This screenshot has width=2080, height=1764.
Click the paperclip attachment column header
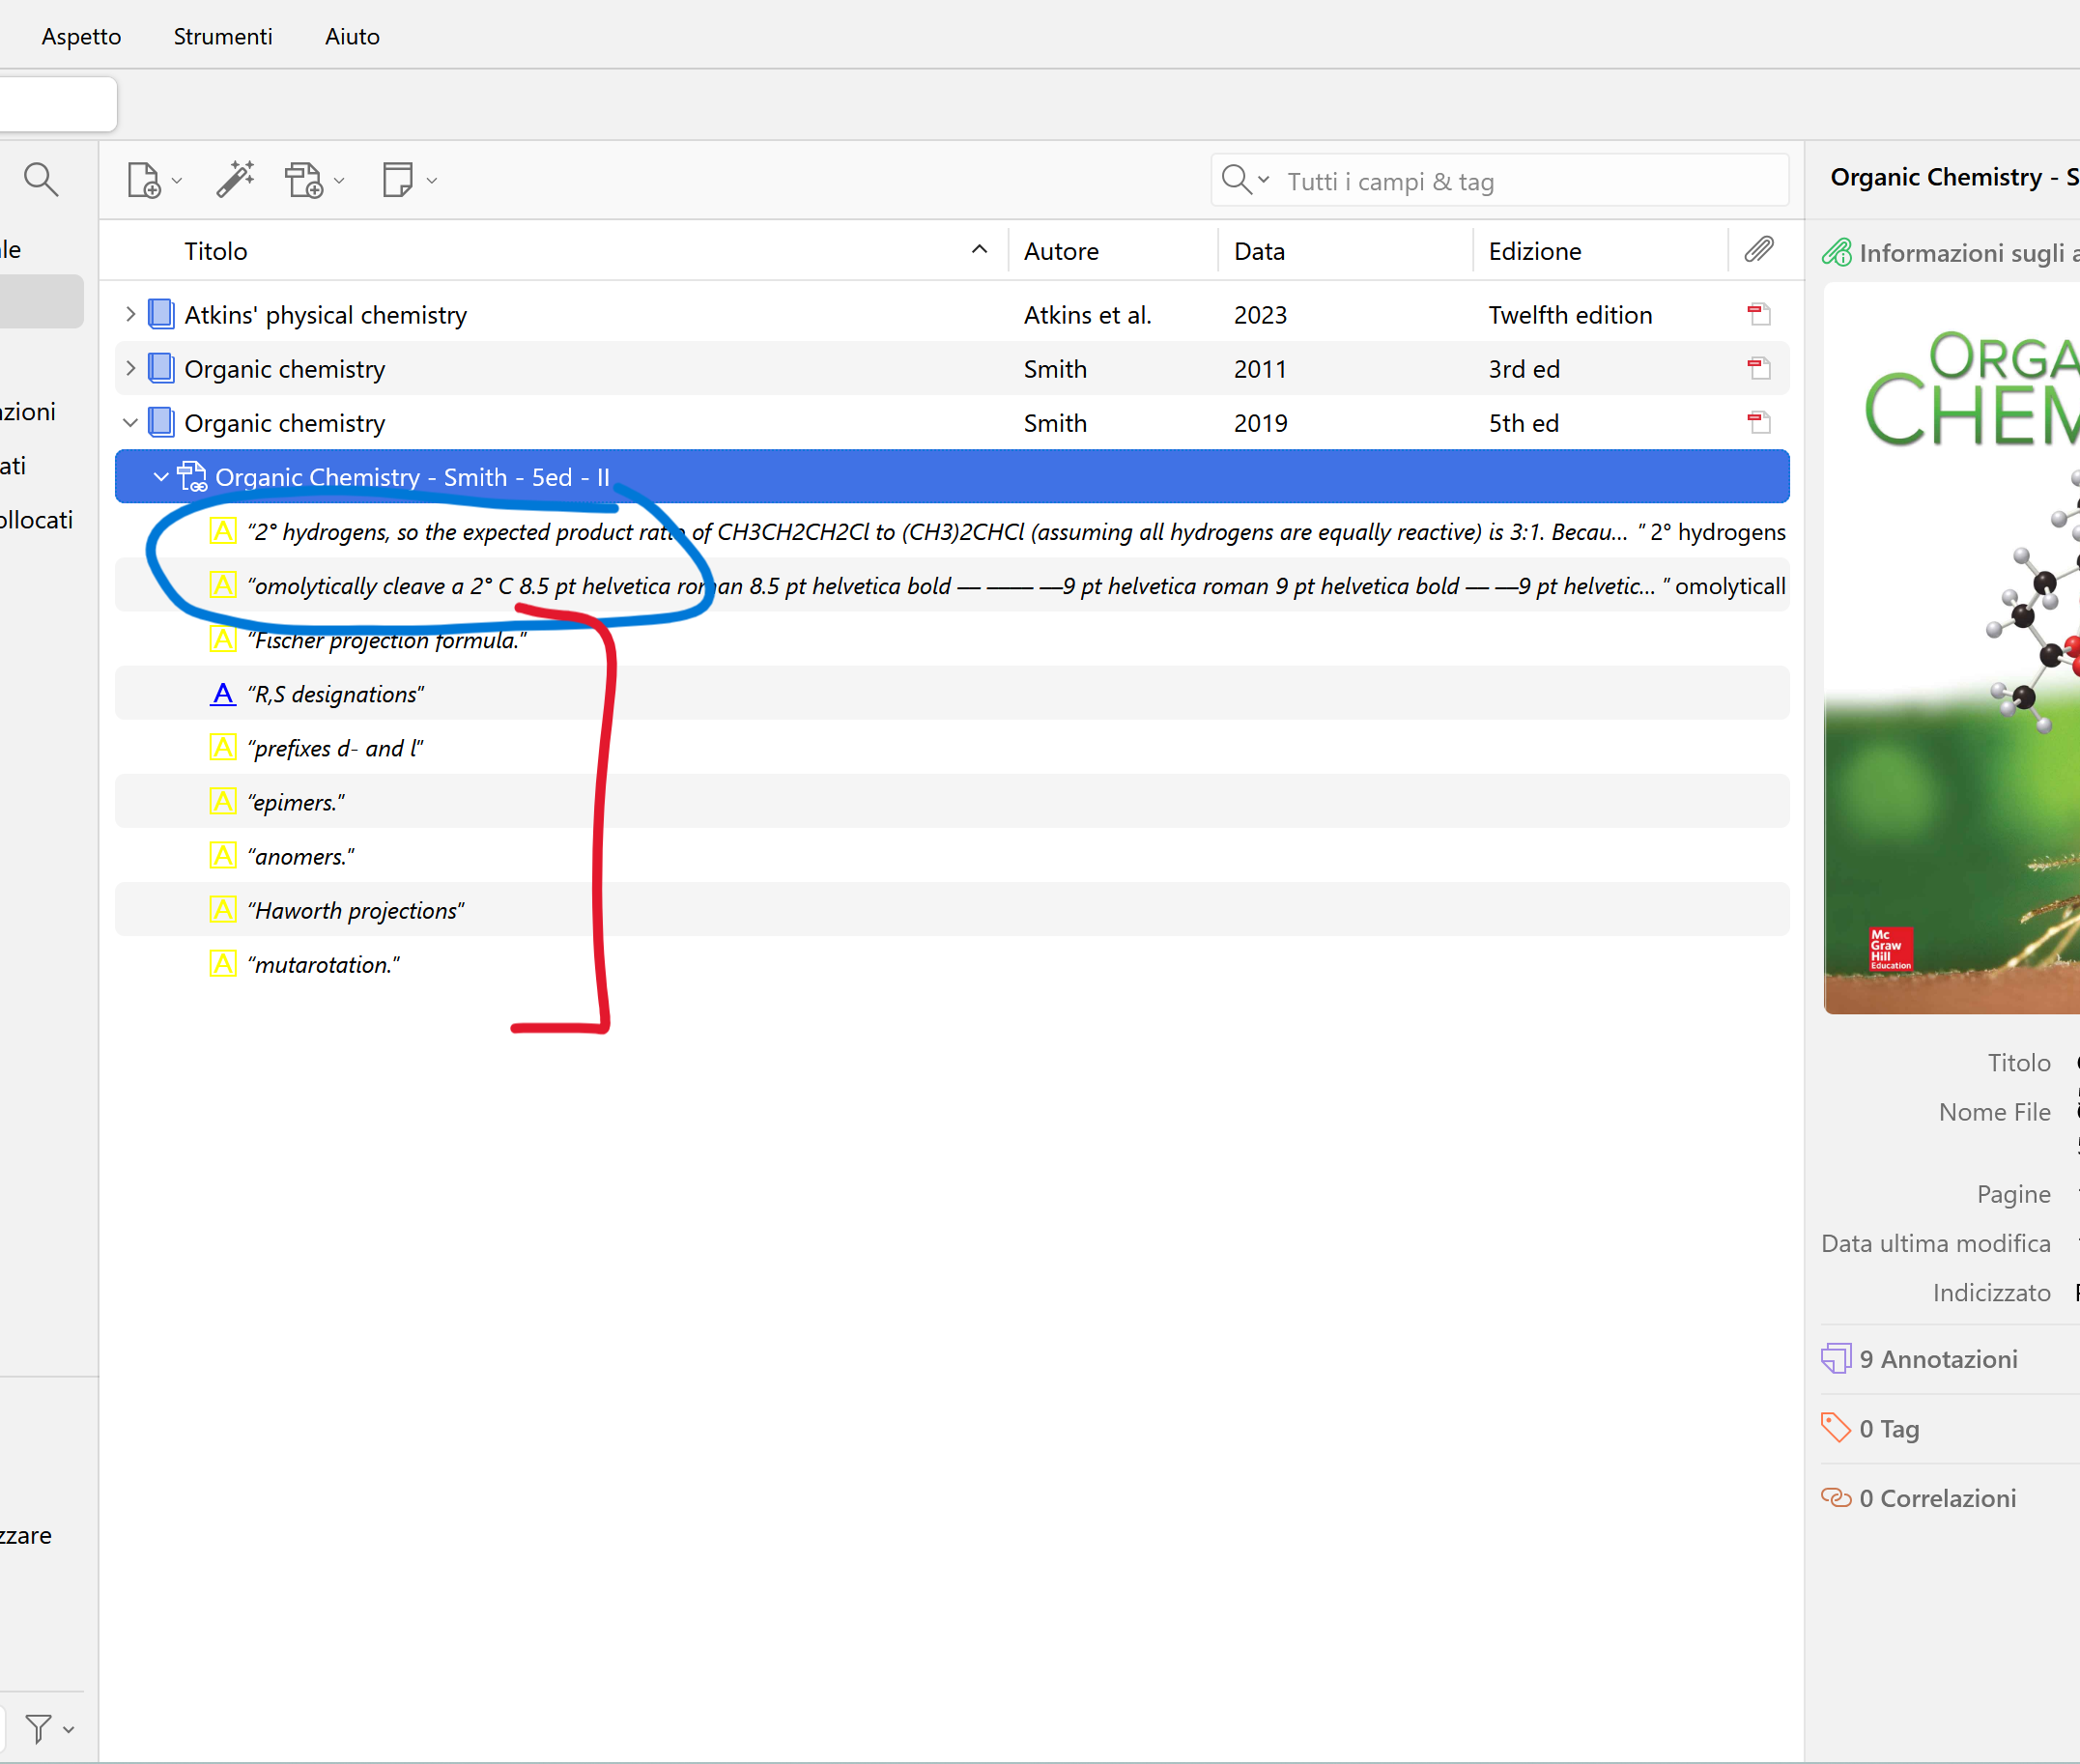(1759, 250)
